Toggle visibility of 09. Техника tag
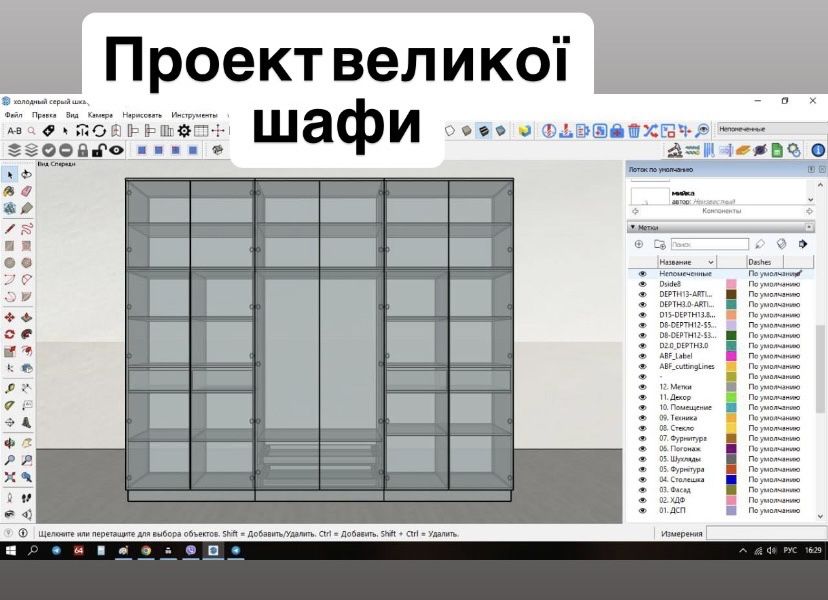Image resolution: width=828 pixels, height=600 pixels. 643,418
